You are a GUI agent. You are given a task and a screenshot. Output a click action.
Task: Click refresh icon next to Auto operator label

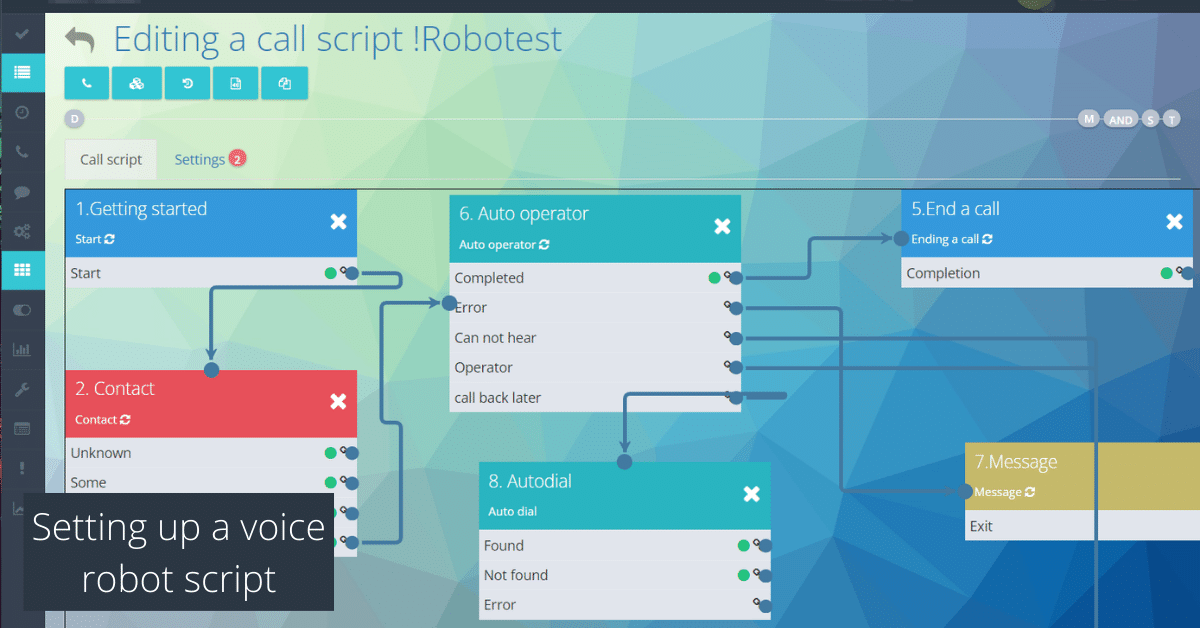click(544, 245)
